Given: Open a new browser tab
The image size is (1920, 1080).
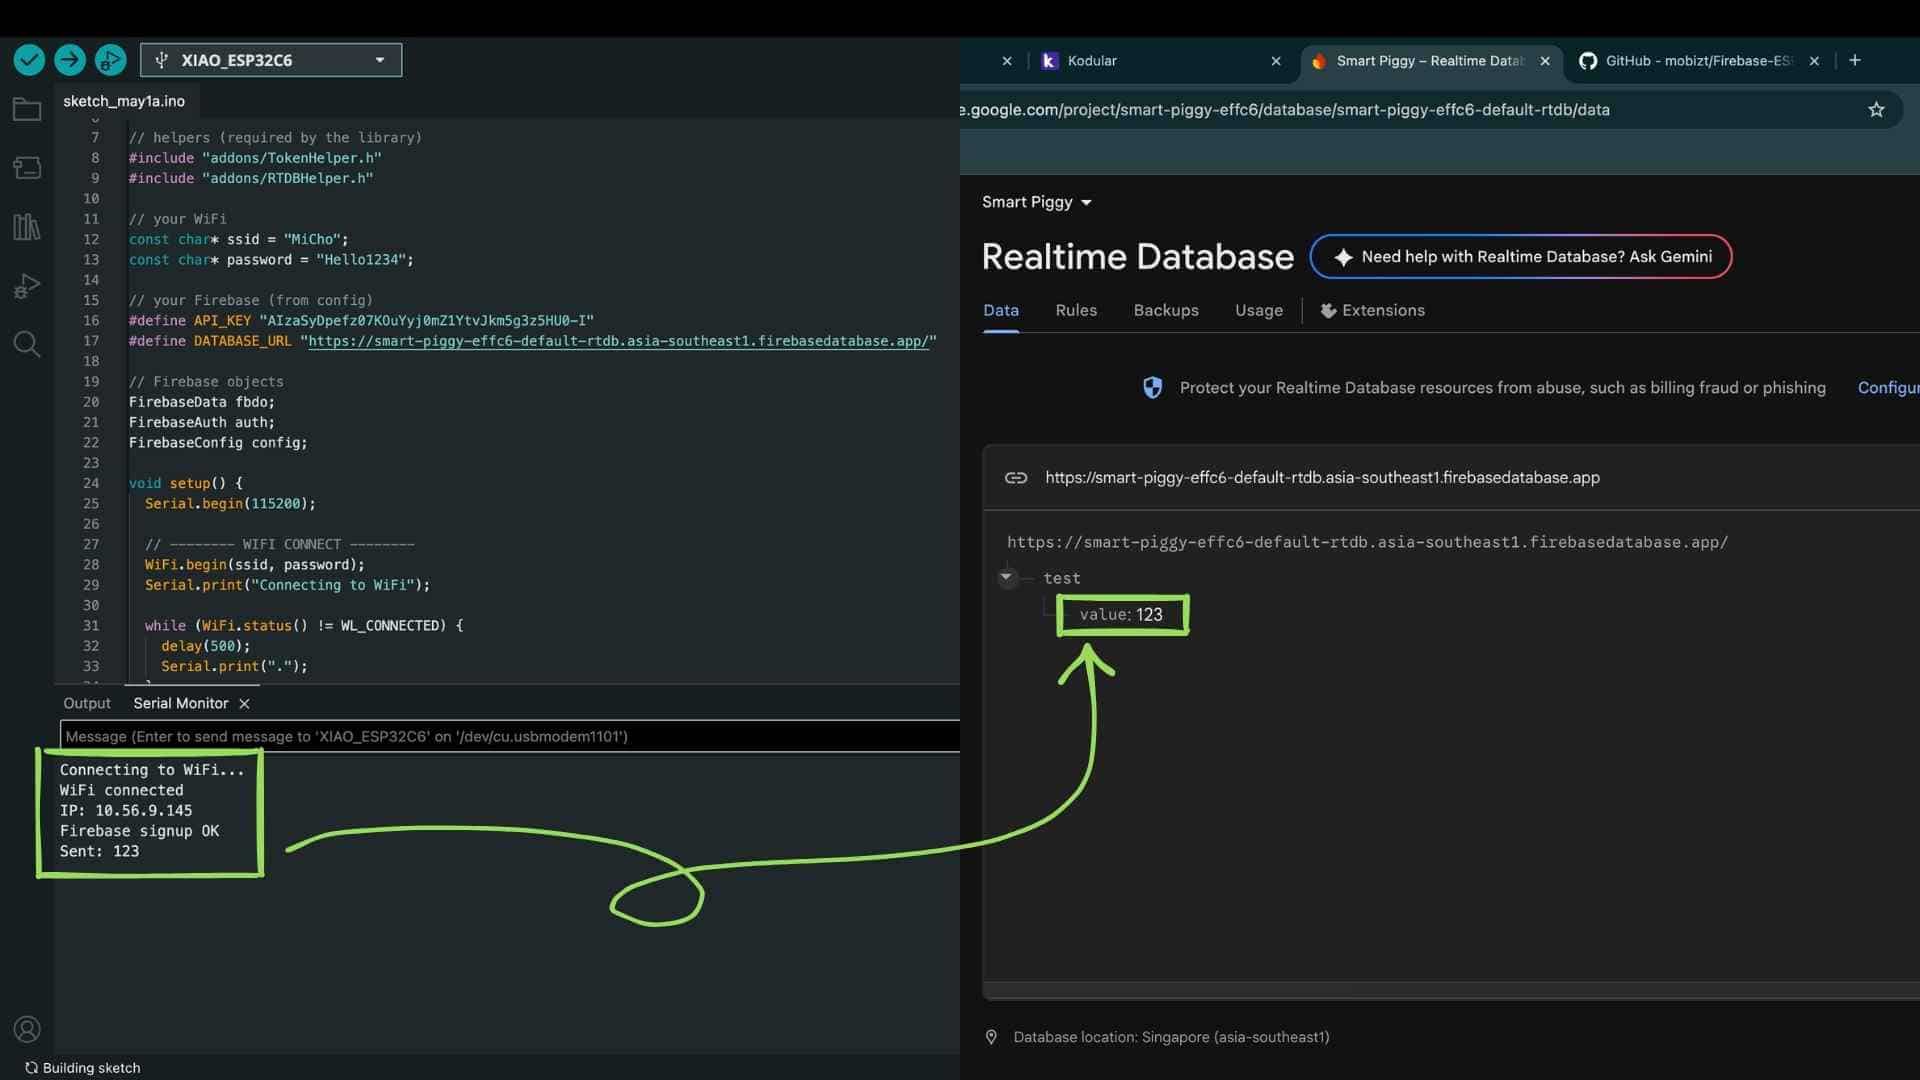Looking at the screenshot, I should click(x=1855, y=60).
